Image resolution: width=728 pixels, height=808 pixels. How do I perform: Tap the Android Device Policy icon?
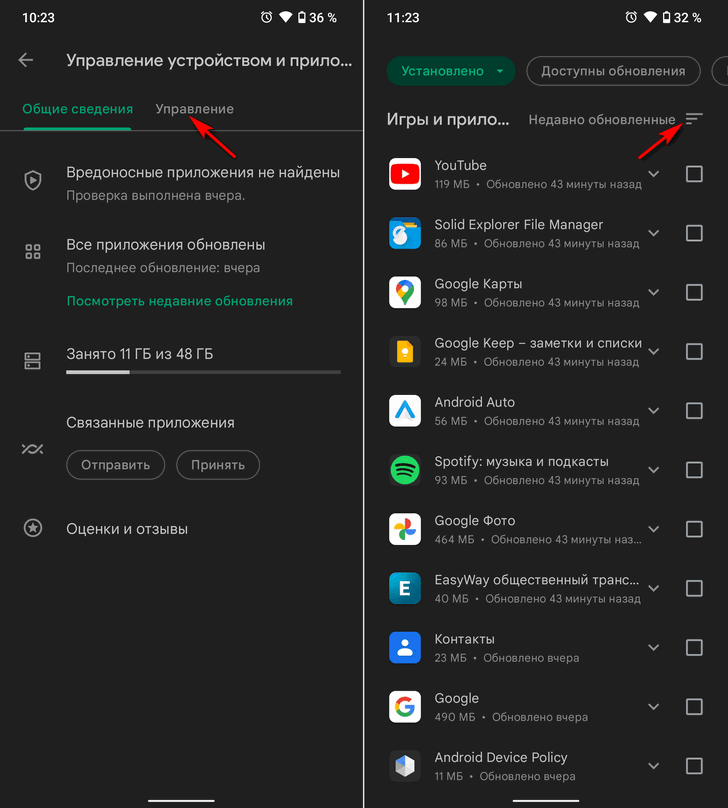405,766
